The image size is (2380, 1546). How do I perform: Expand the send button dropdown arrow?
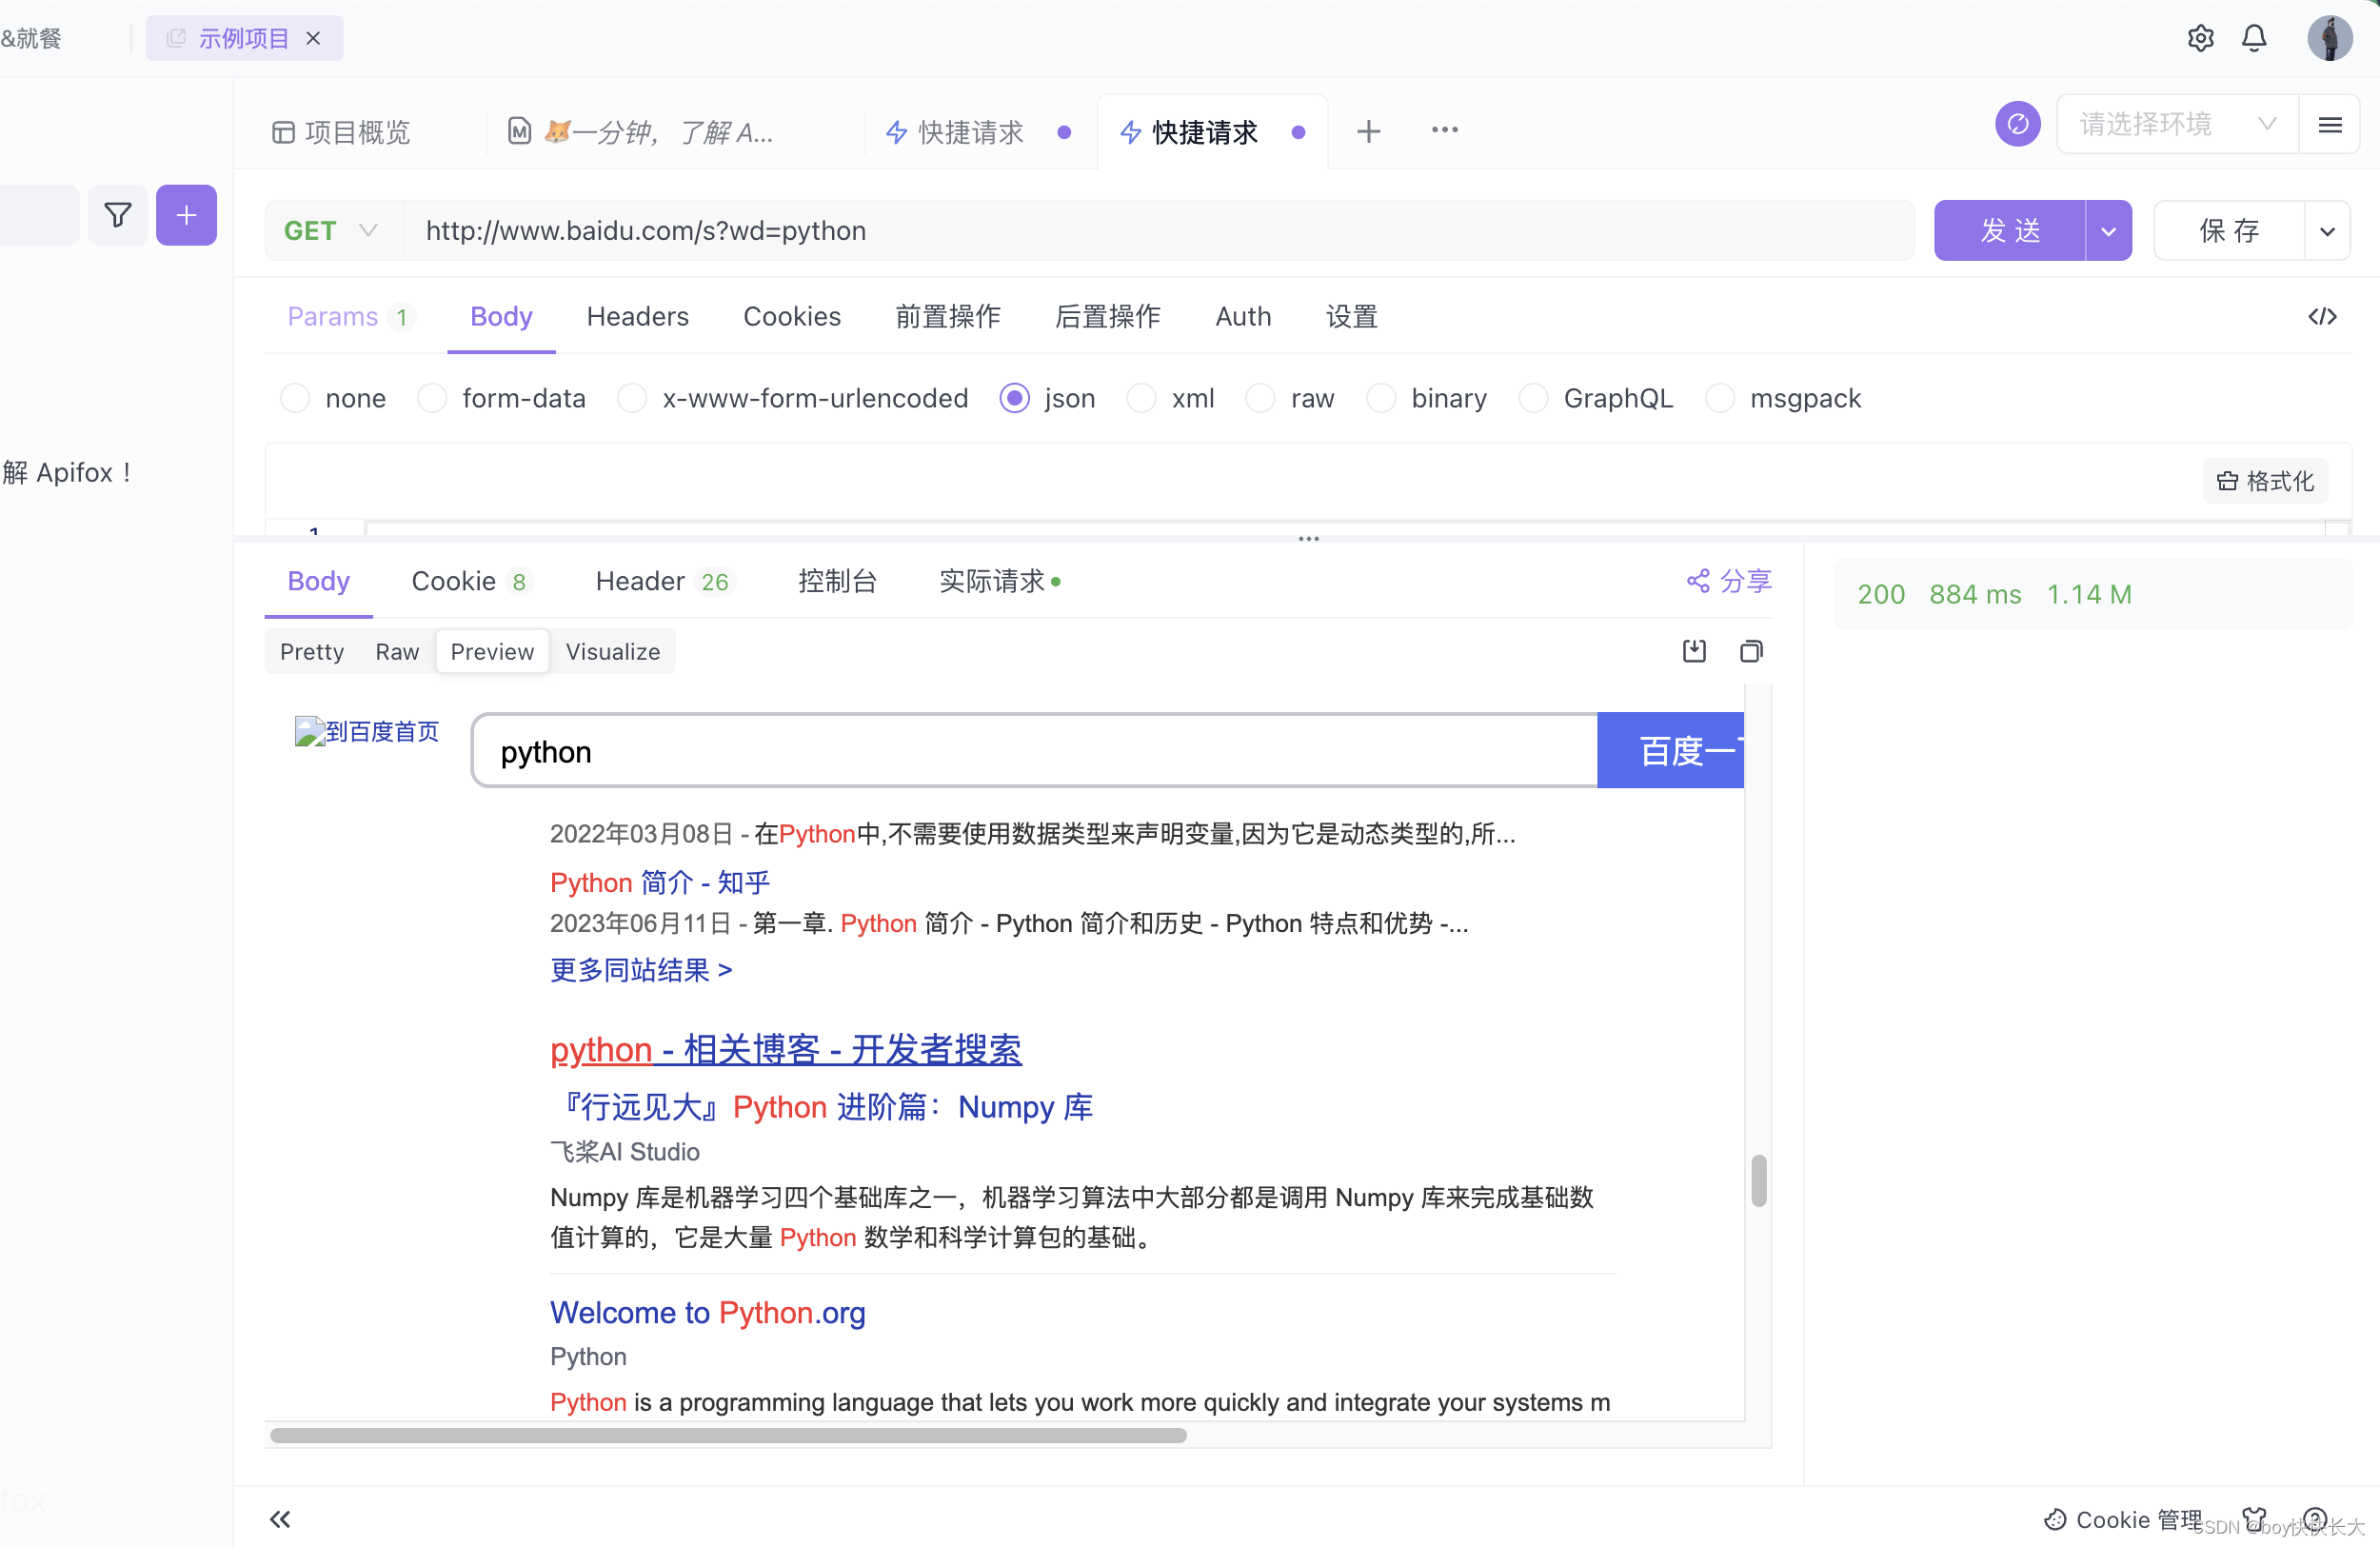2108,231
